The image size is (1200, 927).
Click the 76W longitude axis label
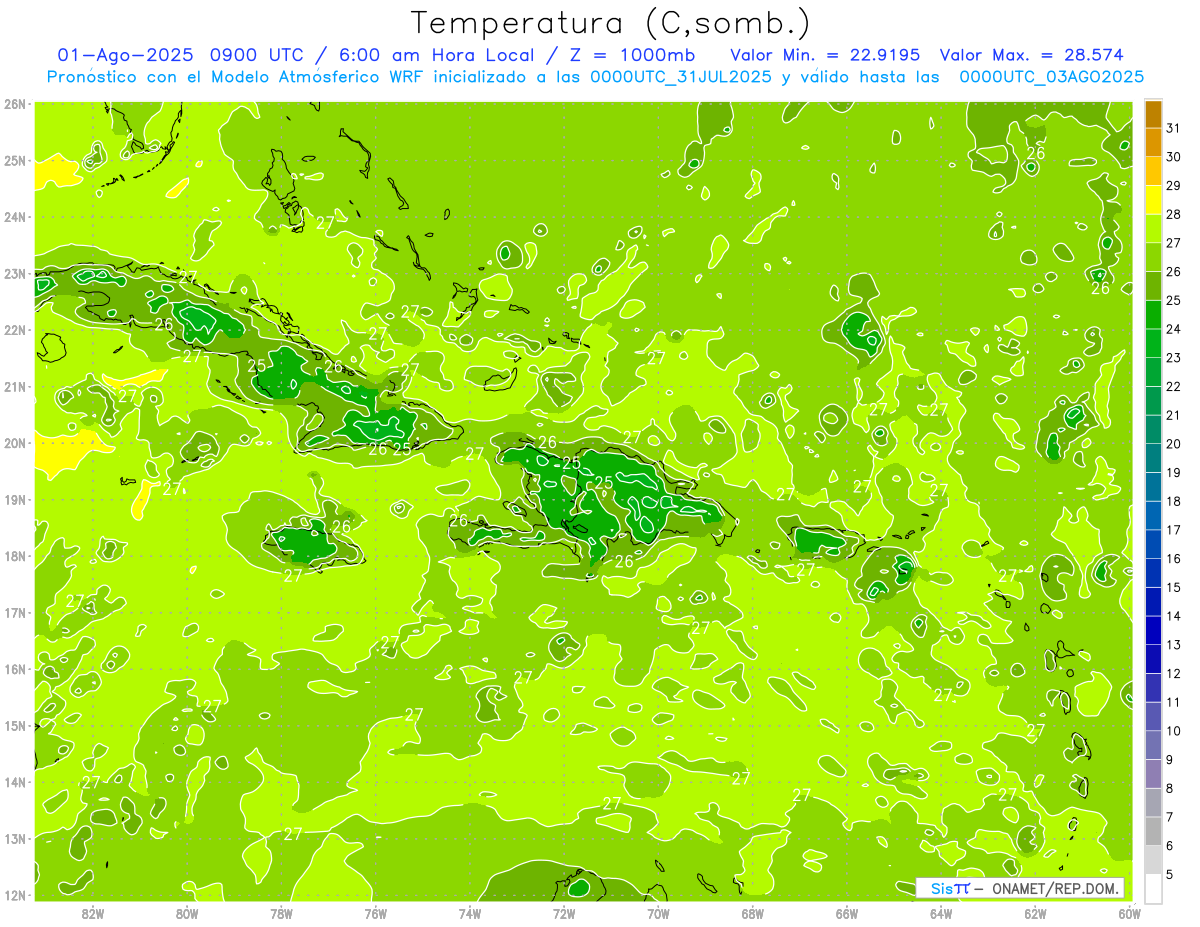[375, 913]
